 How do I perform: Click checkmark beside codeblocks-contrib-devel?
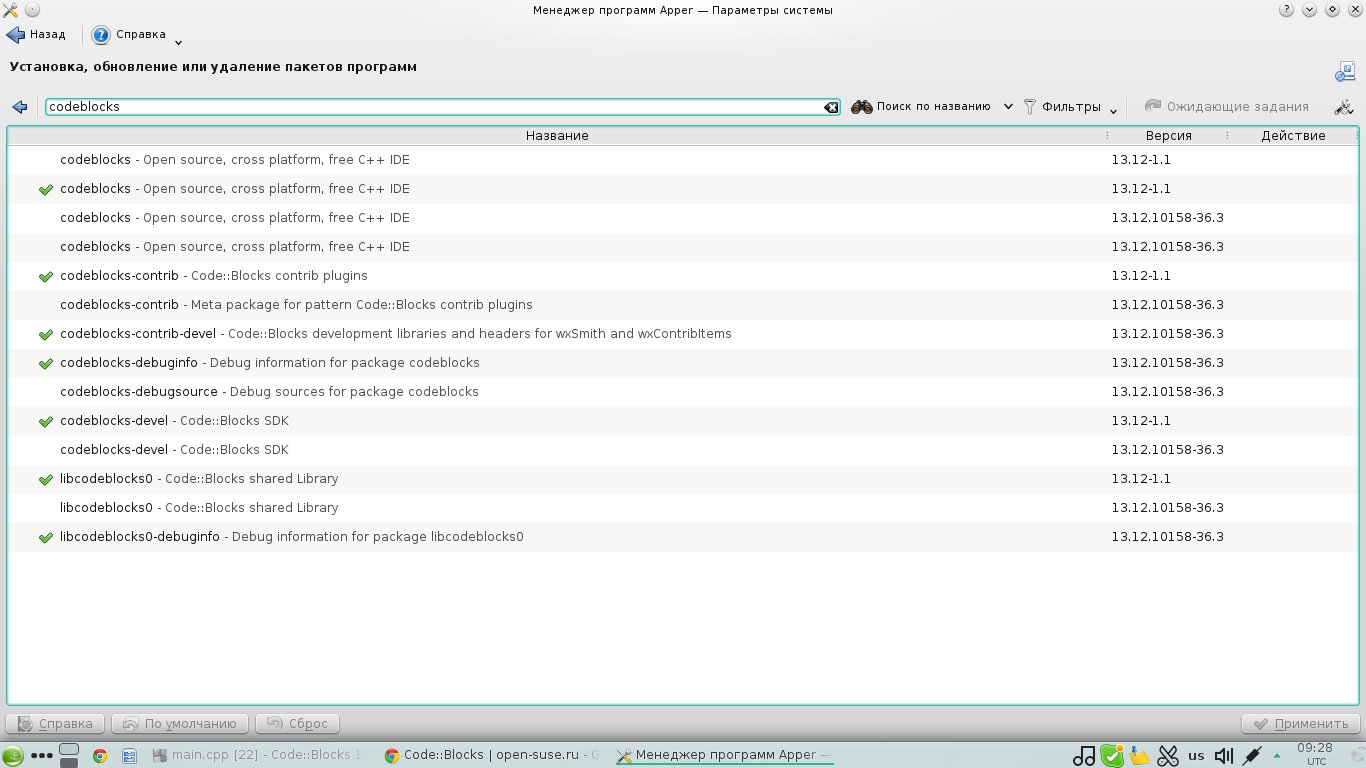click(45, 334)
